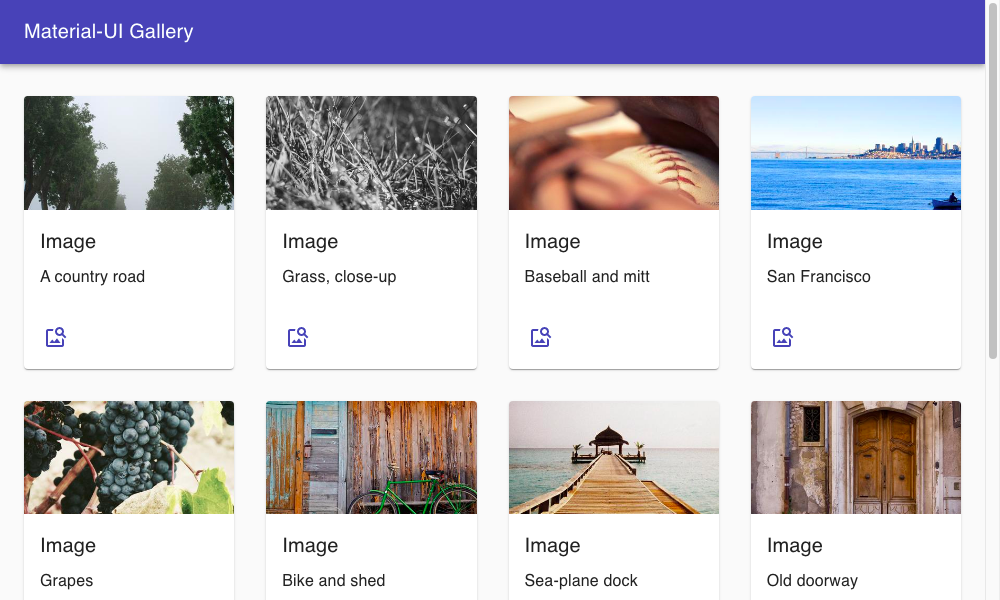Select the baseball and mitt photo
This screenshot has height=600, width=1000.
click(614, 153)
